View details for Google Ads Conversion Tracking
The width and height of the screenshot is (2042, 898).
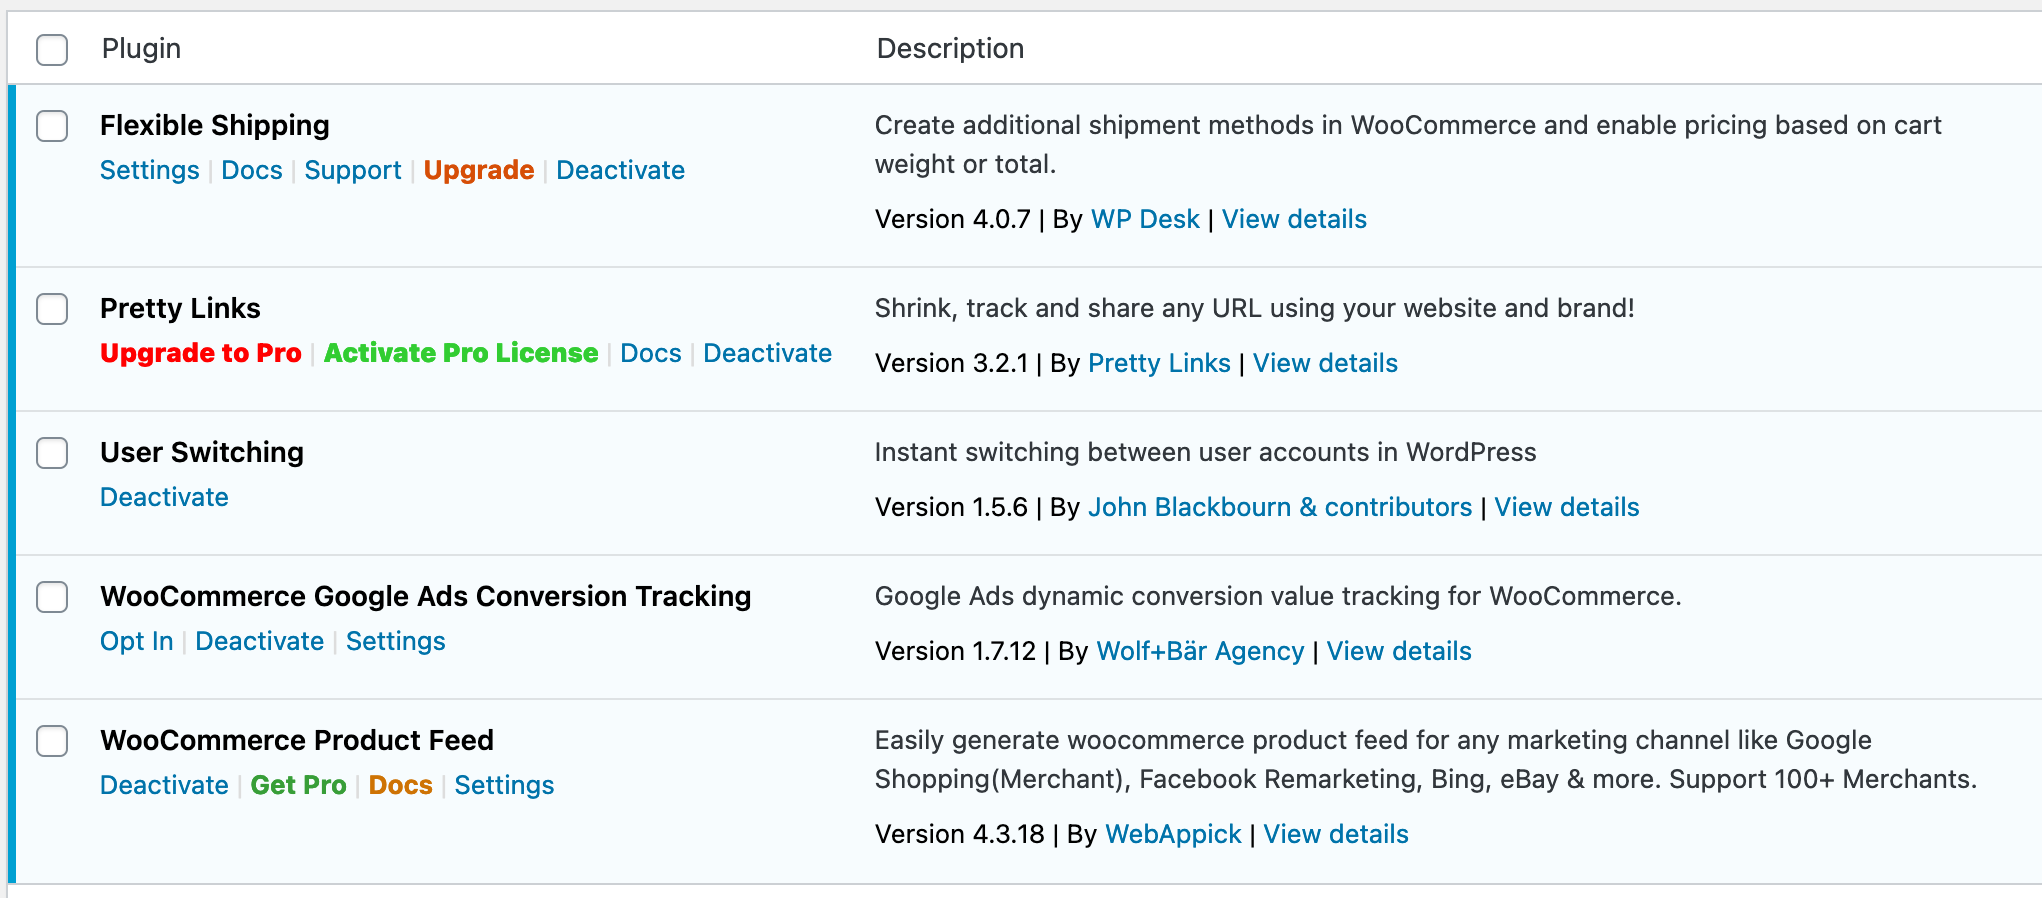click(x=1399, y=651)
